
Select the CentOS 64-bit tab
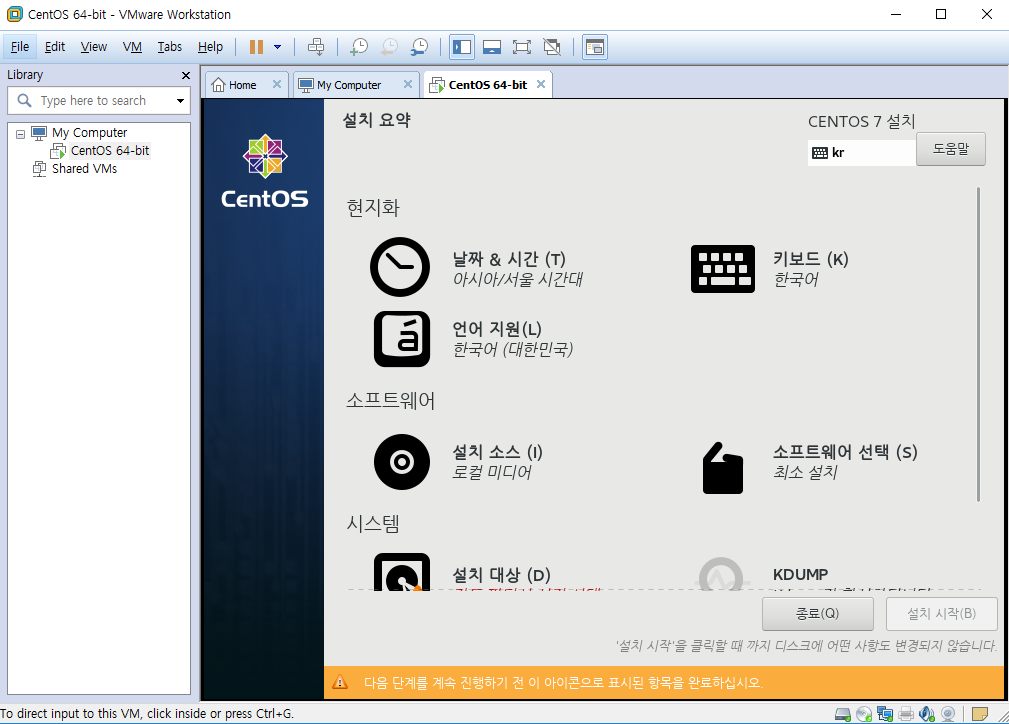pos(487,85)
